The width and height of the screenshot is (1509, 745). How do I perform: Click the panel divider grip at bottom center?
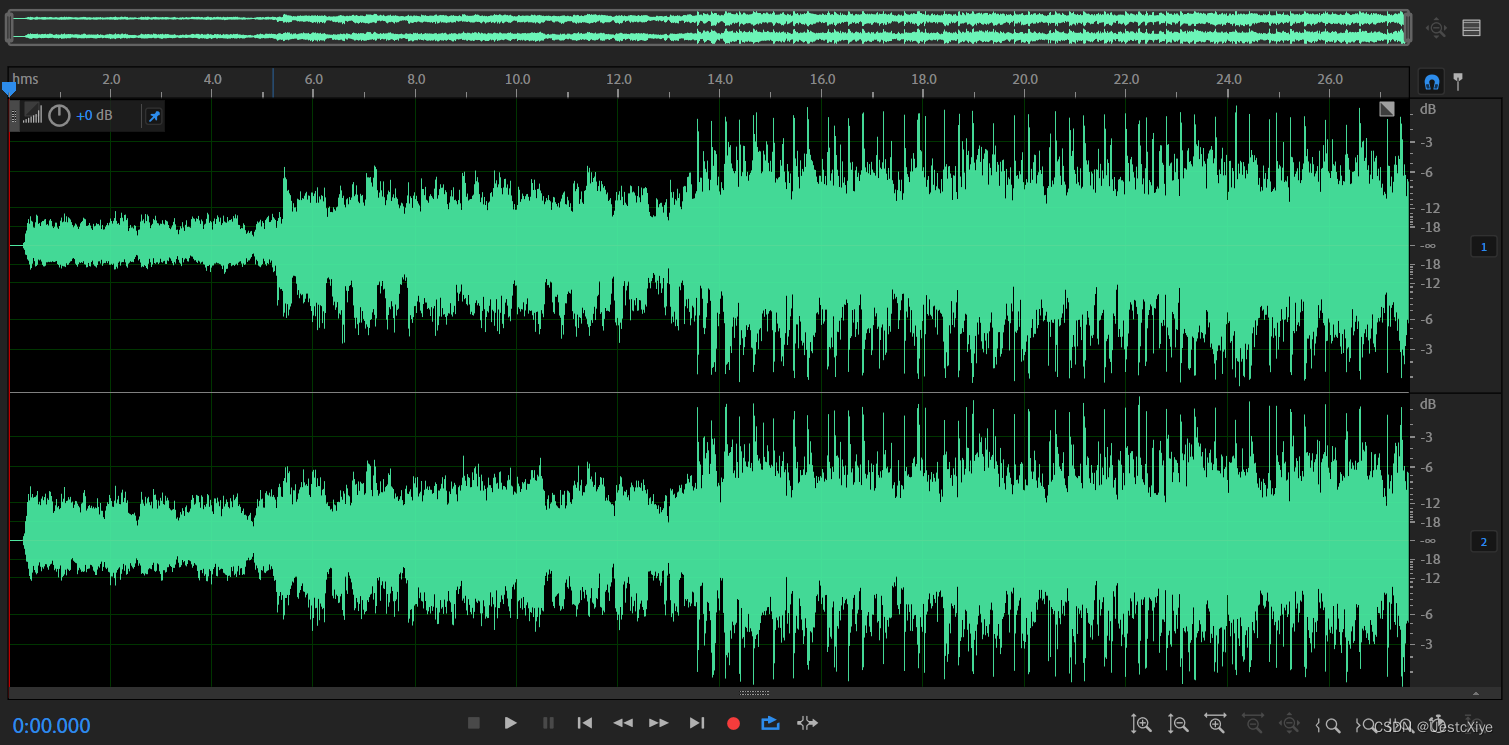(754, 693)
